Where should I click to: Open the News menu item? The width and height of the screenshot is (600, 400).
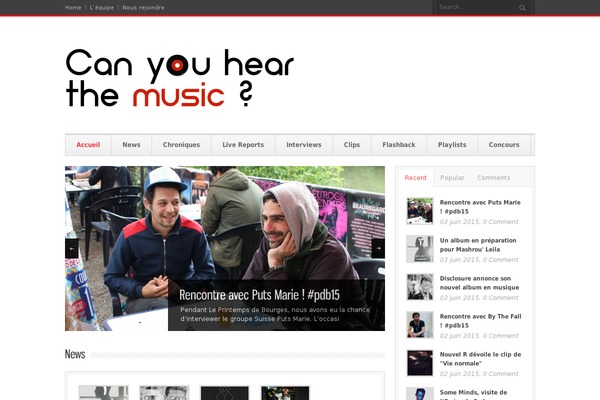(x=131, y=145)
